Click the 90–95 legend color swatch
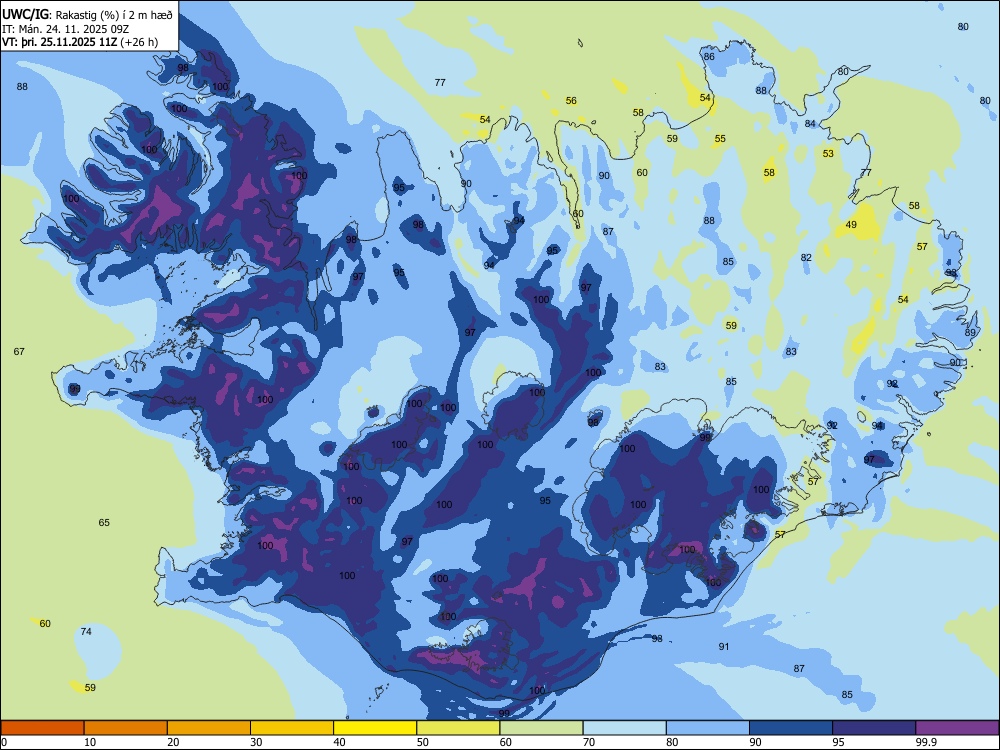This screenshot has width=1000, height=750. pos(791,728)
